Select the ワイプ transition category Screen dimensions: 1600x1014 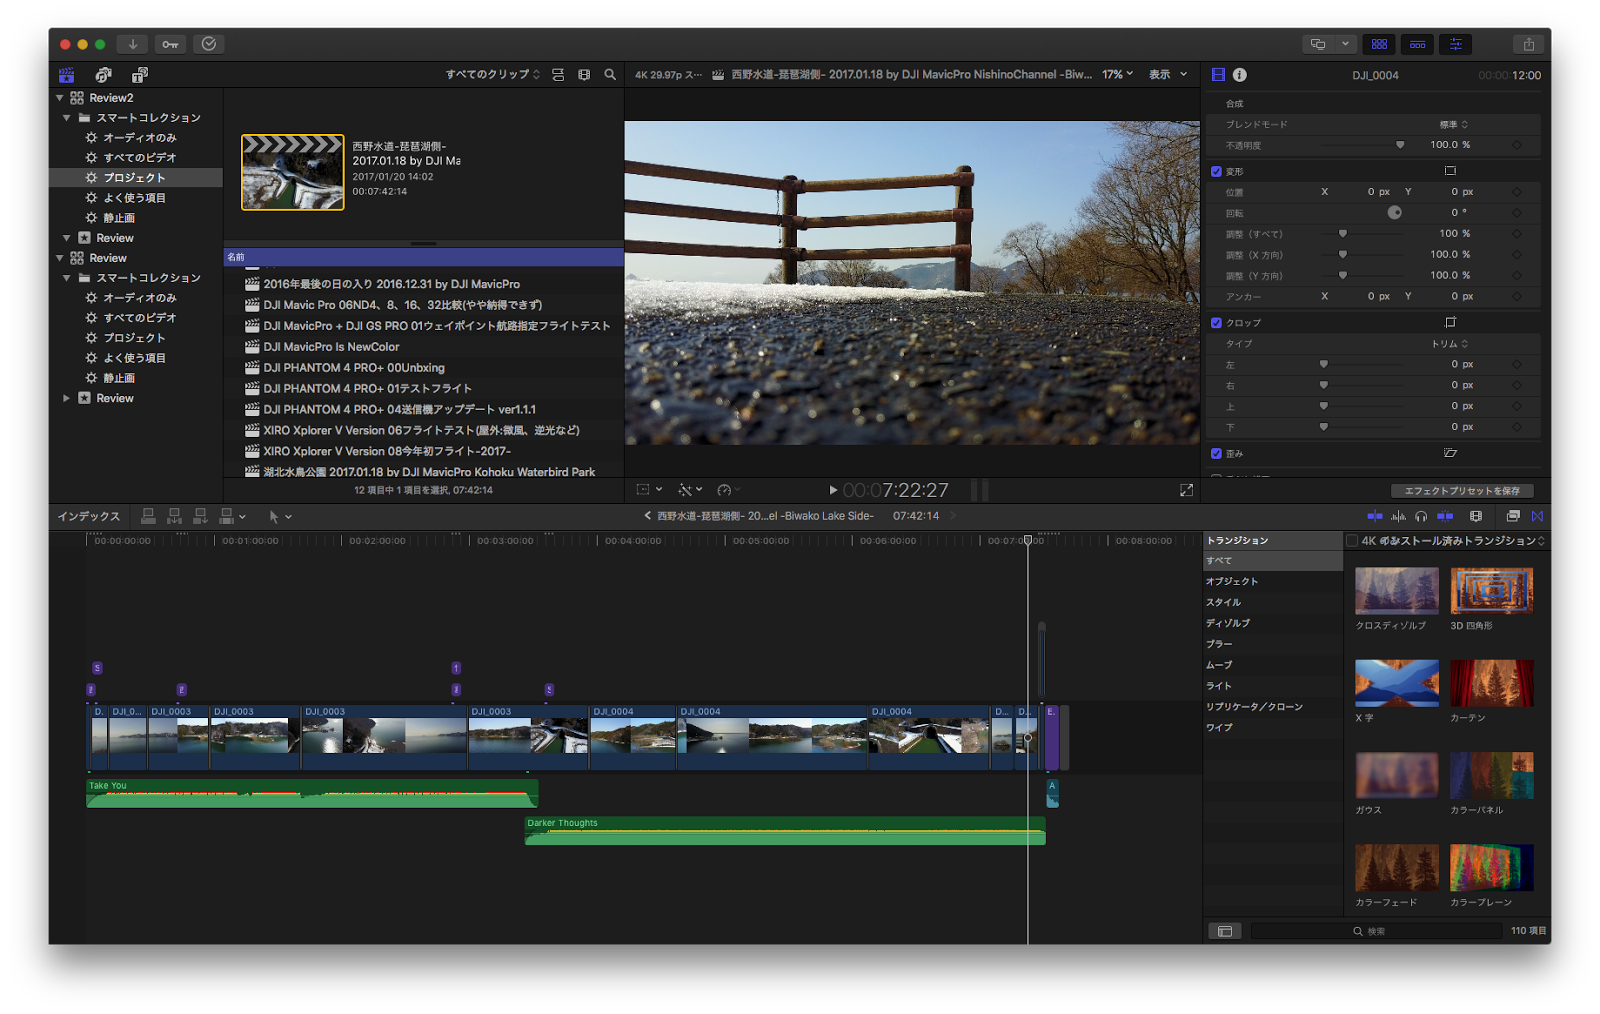click(1219, 728)
